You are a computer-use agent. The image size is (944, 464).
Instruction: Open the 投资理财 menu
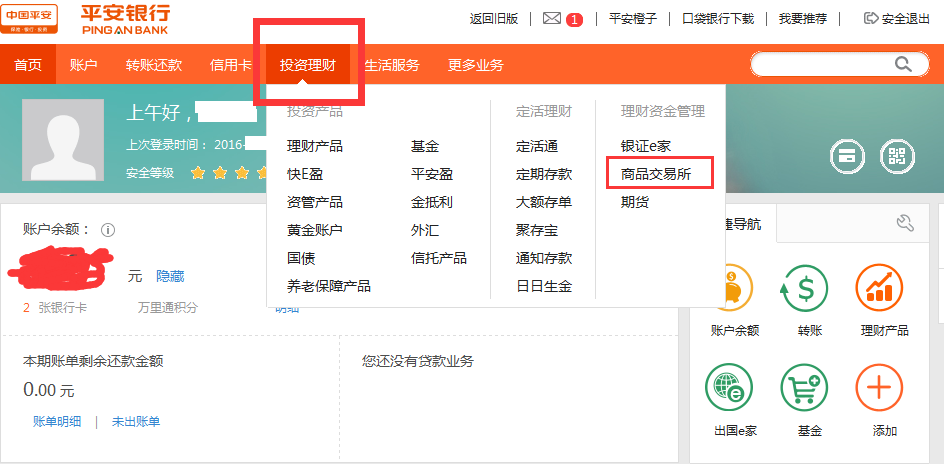point(308,64)
